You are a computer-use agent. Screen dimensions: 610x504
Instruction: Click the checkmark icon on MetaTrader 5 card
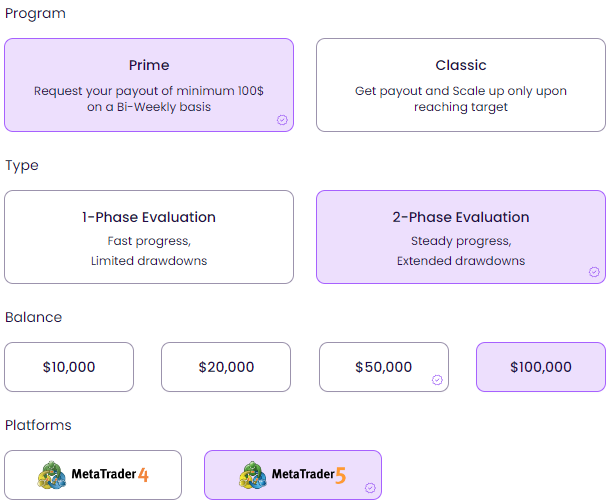click(x=370, y=488)
